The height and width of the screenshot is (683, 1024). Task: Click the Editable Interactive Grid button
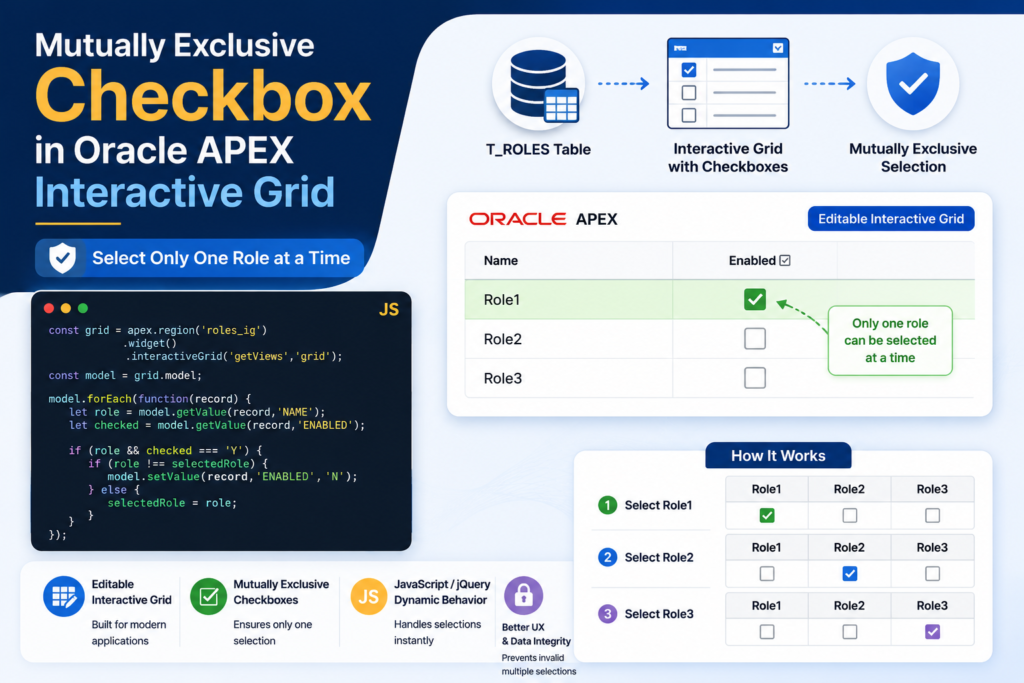(x=891, y=219)
